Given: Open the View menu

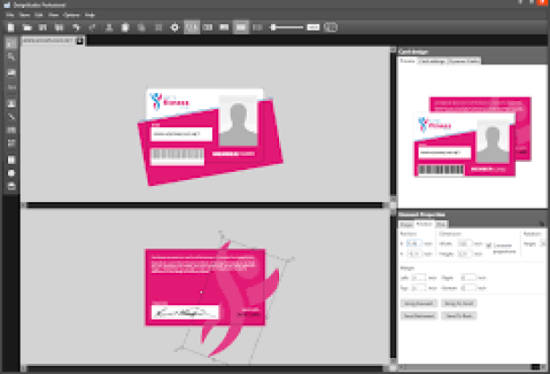Looking at the screenshot, I should 53,15.
